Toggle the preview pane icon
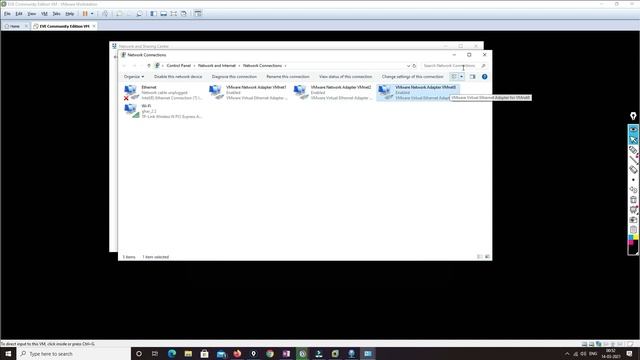Viewport: 640px width, 360px height. point(473,77)
